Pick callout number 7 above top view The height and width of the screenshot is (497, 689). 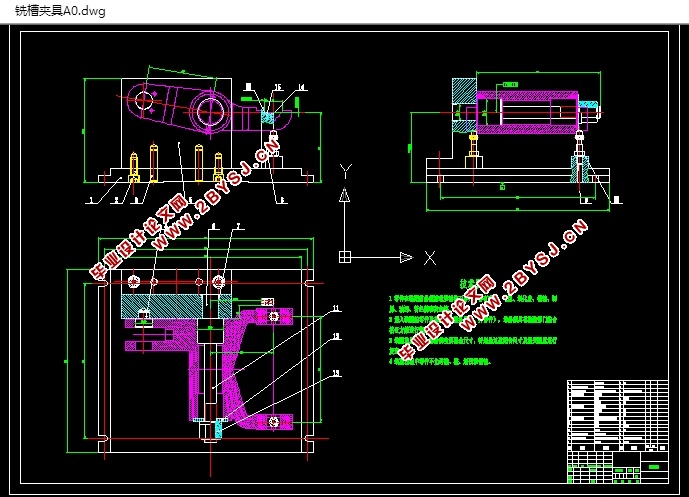[x=239, y=226]
